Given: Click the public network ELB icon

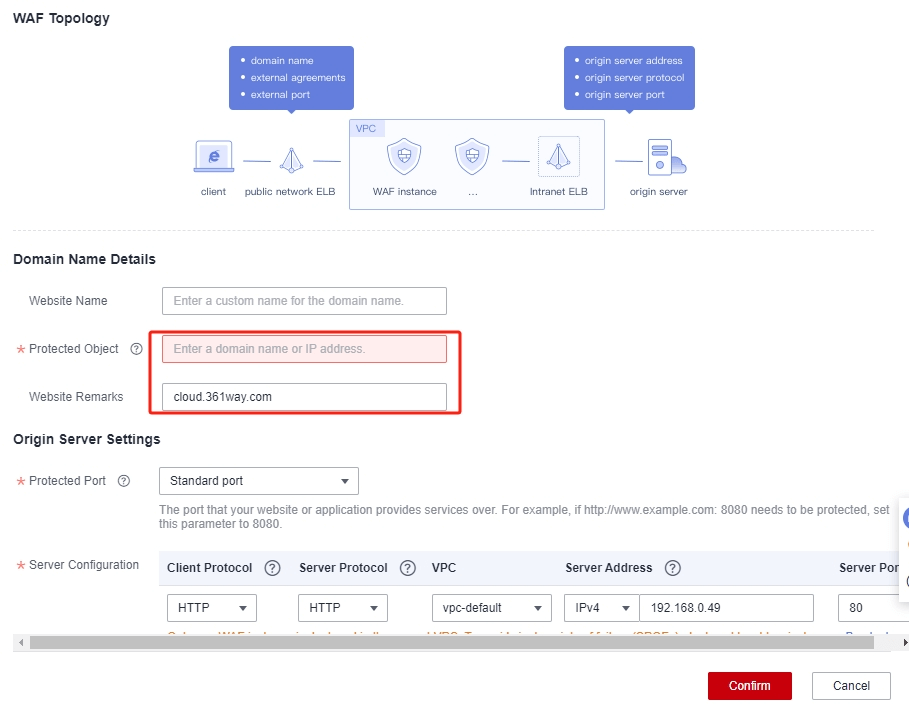Looking at the screenshot, I should pyautogui.click(x=291, y=160).
